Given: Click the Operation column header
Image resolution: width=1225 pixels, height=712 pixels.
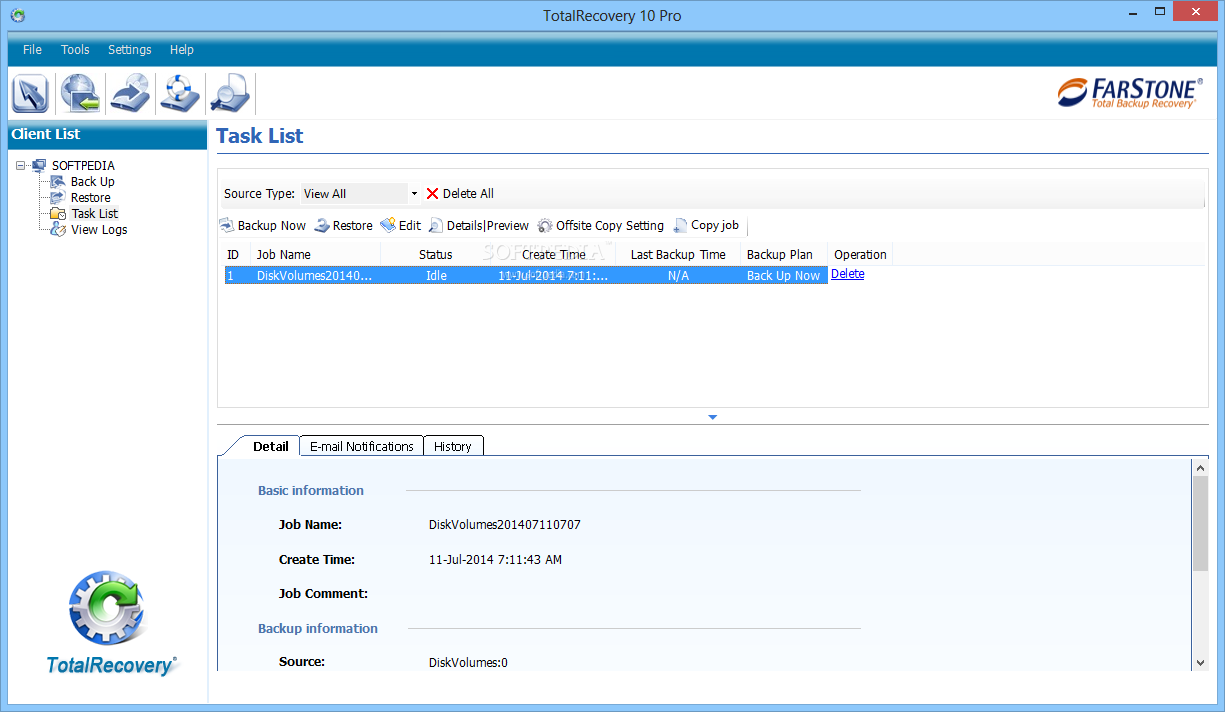Looking at the screenshot, I should [860, 254].
